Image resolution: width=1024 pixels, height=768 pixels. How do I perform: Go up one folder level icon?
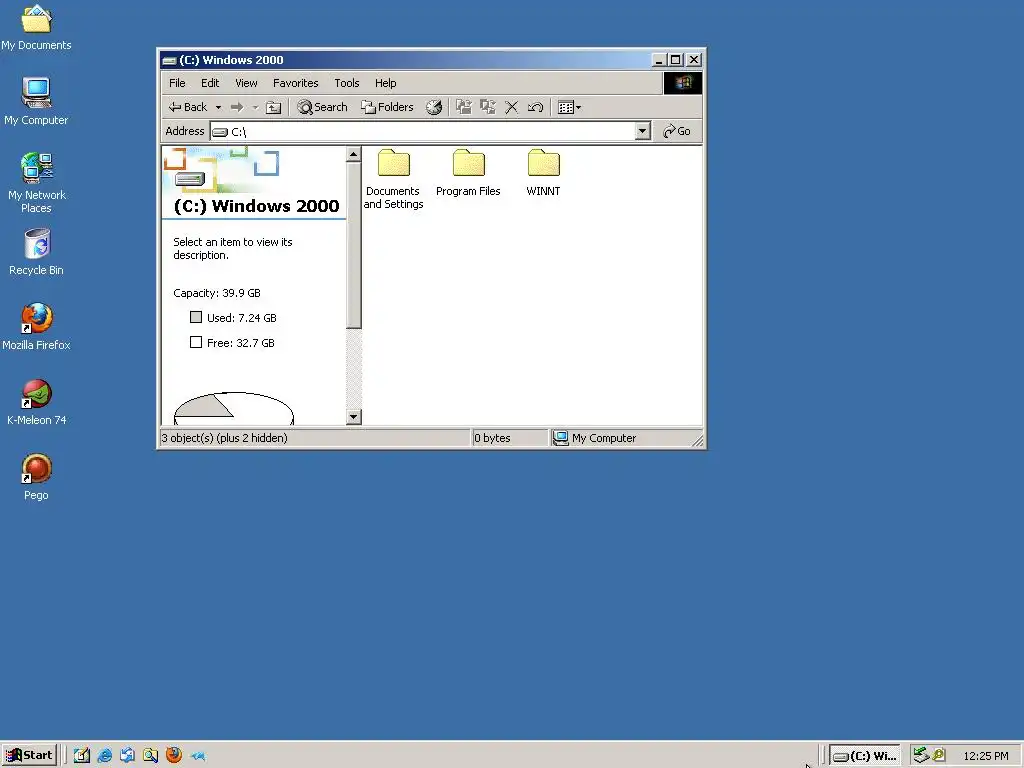coord(274,107)
